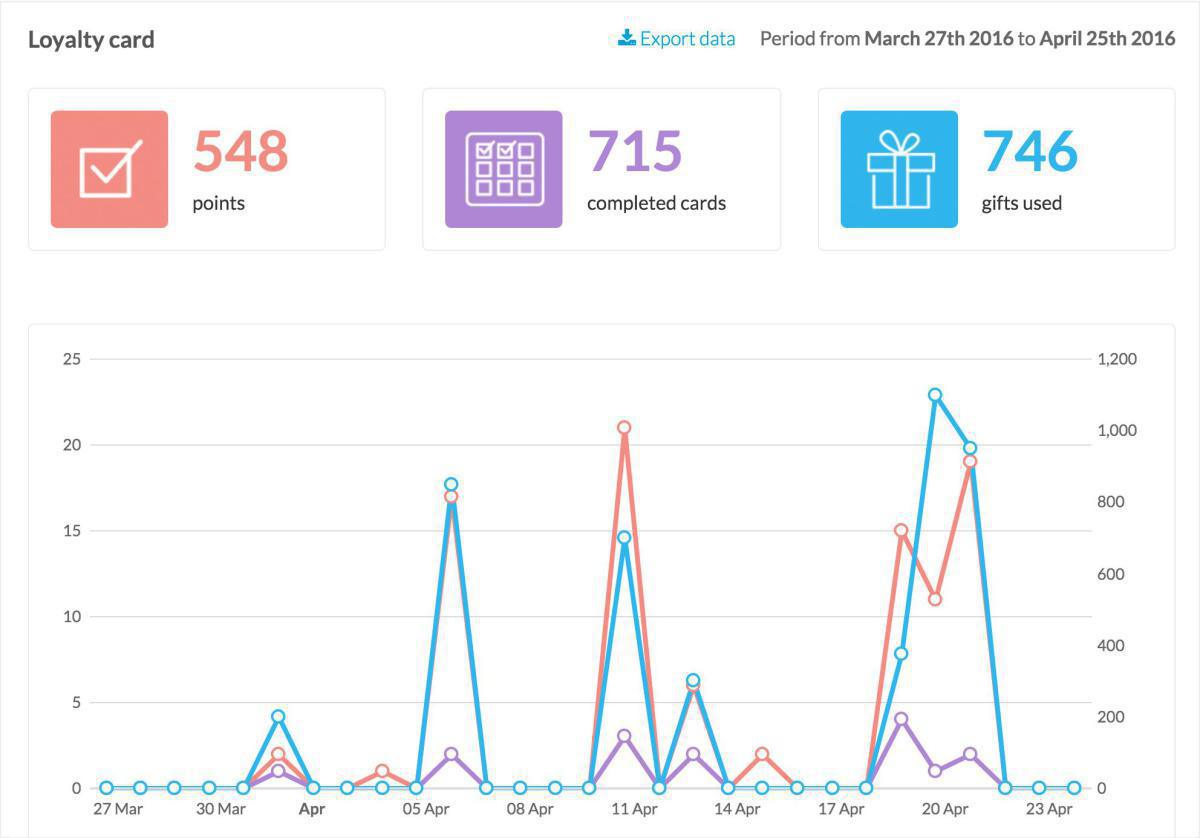Click the Loyalty card heading

pos(91,40)
